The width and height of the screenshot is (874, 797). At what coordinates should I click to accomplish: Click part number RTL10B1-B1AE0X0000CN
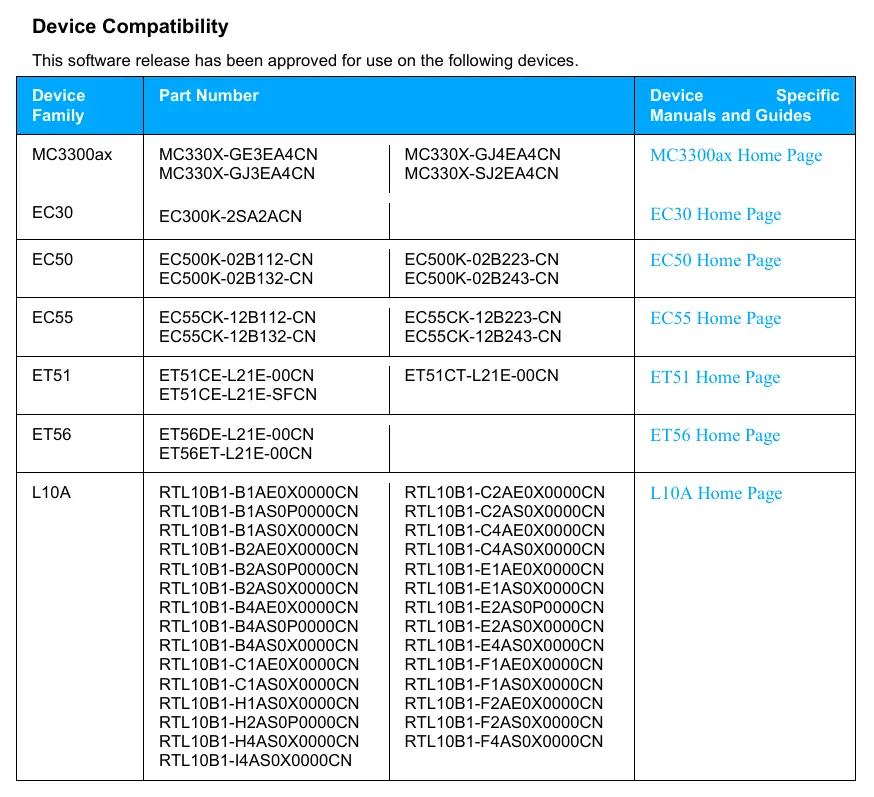point(259,492)
